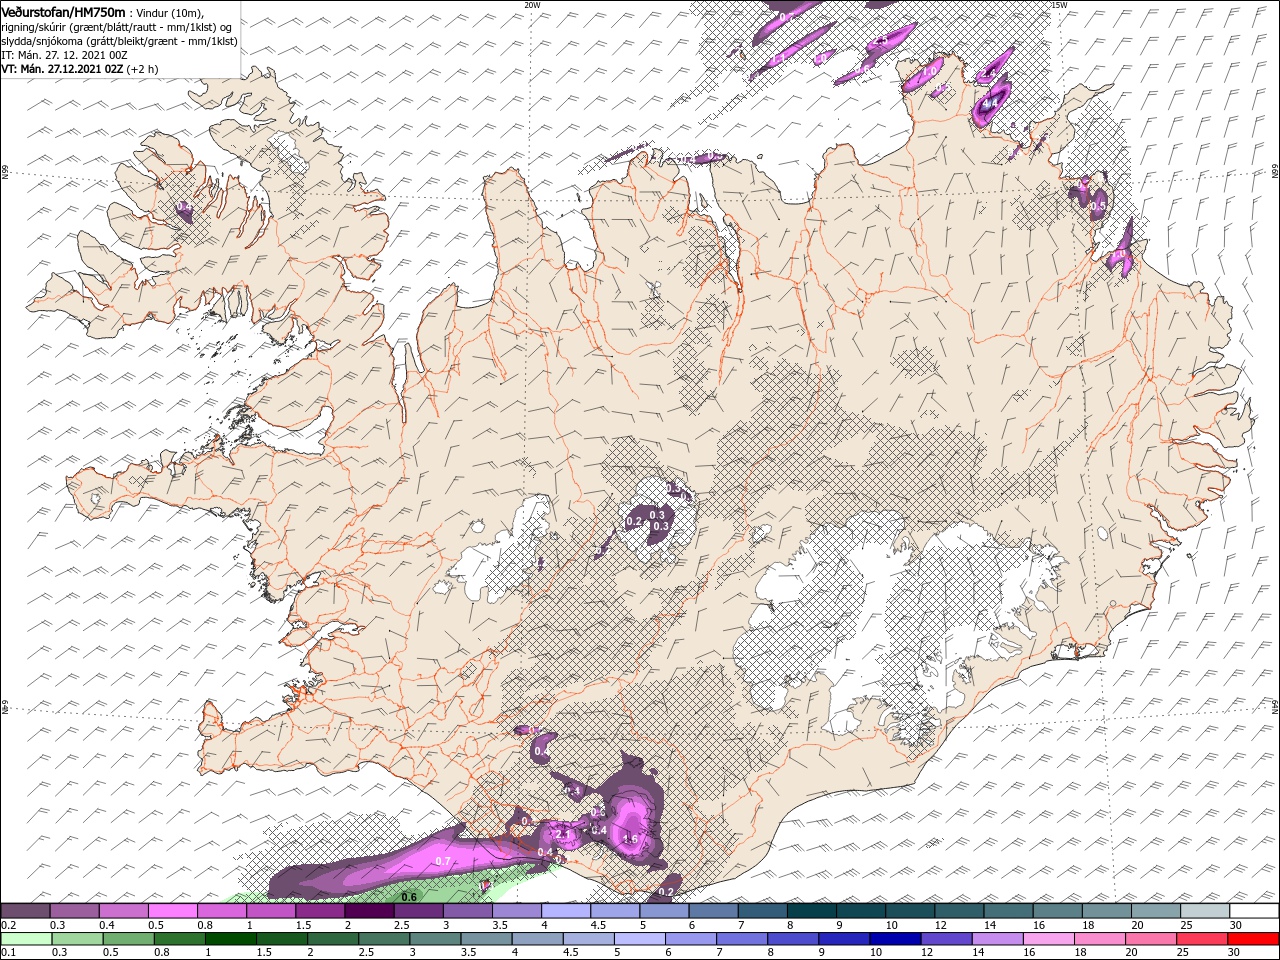Click the 20W longitude label
The width and height of the screenshot is (1280, 960).
click(x=532, y=5)
